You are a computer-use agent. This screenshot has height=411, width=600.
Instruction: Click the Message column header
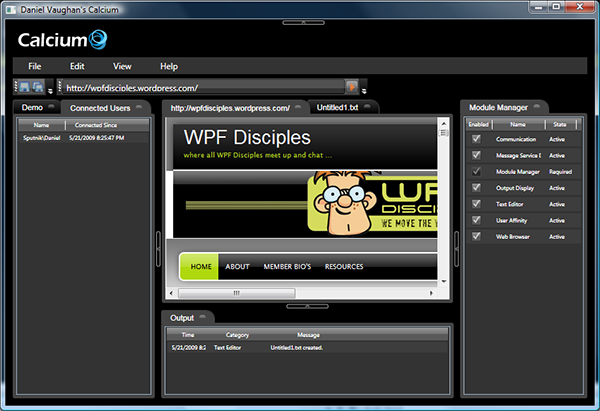(308, 335)
